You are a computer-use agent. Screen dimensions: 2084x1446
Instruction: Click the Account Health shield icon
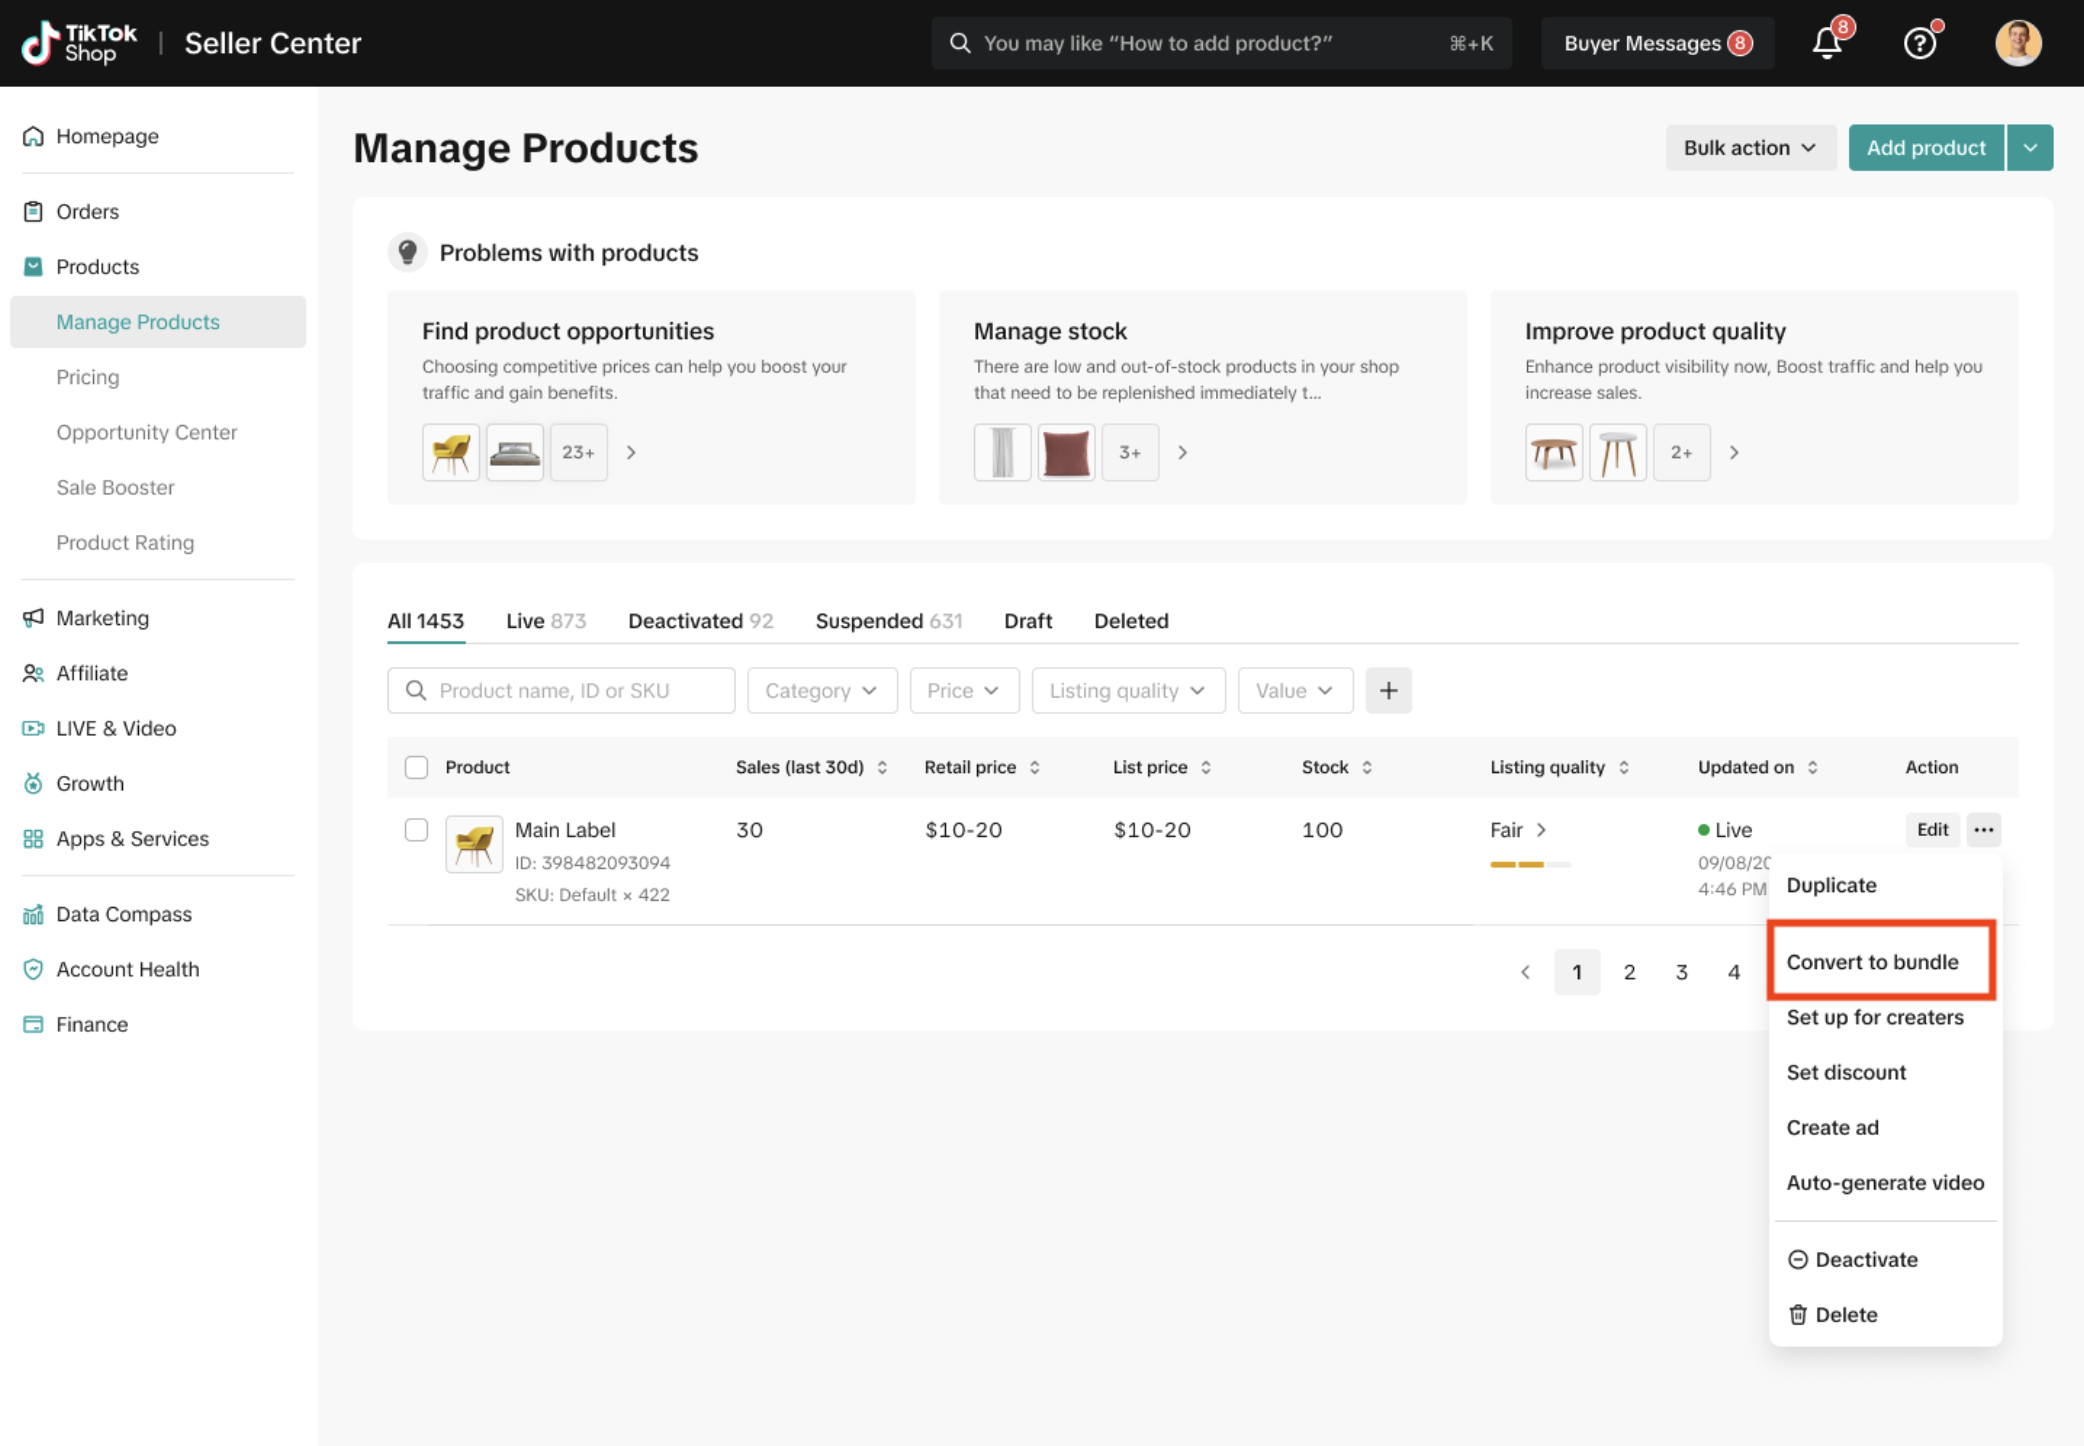[x=33, y=969]
